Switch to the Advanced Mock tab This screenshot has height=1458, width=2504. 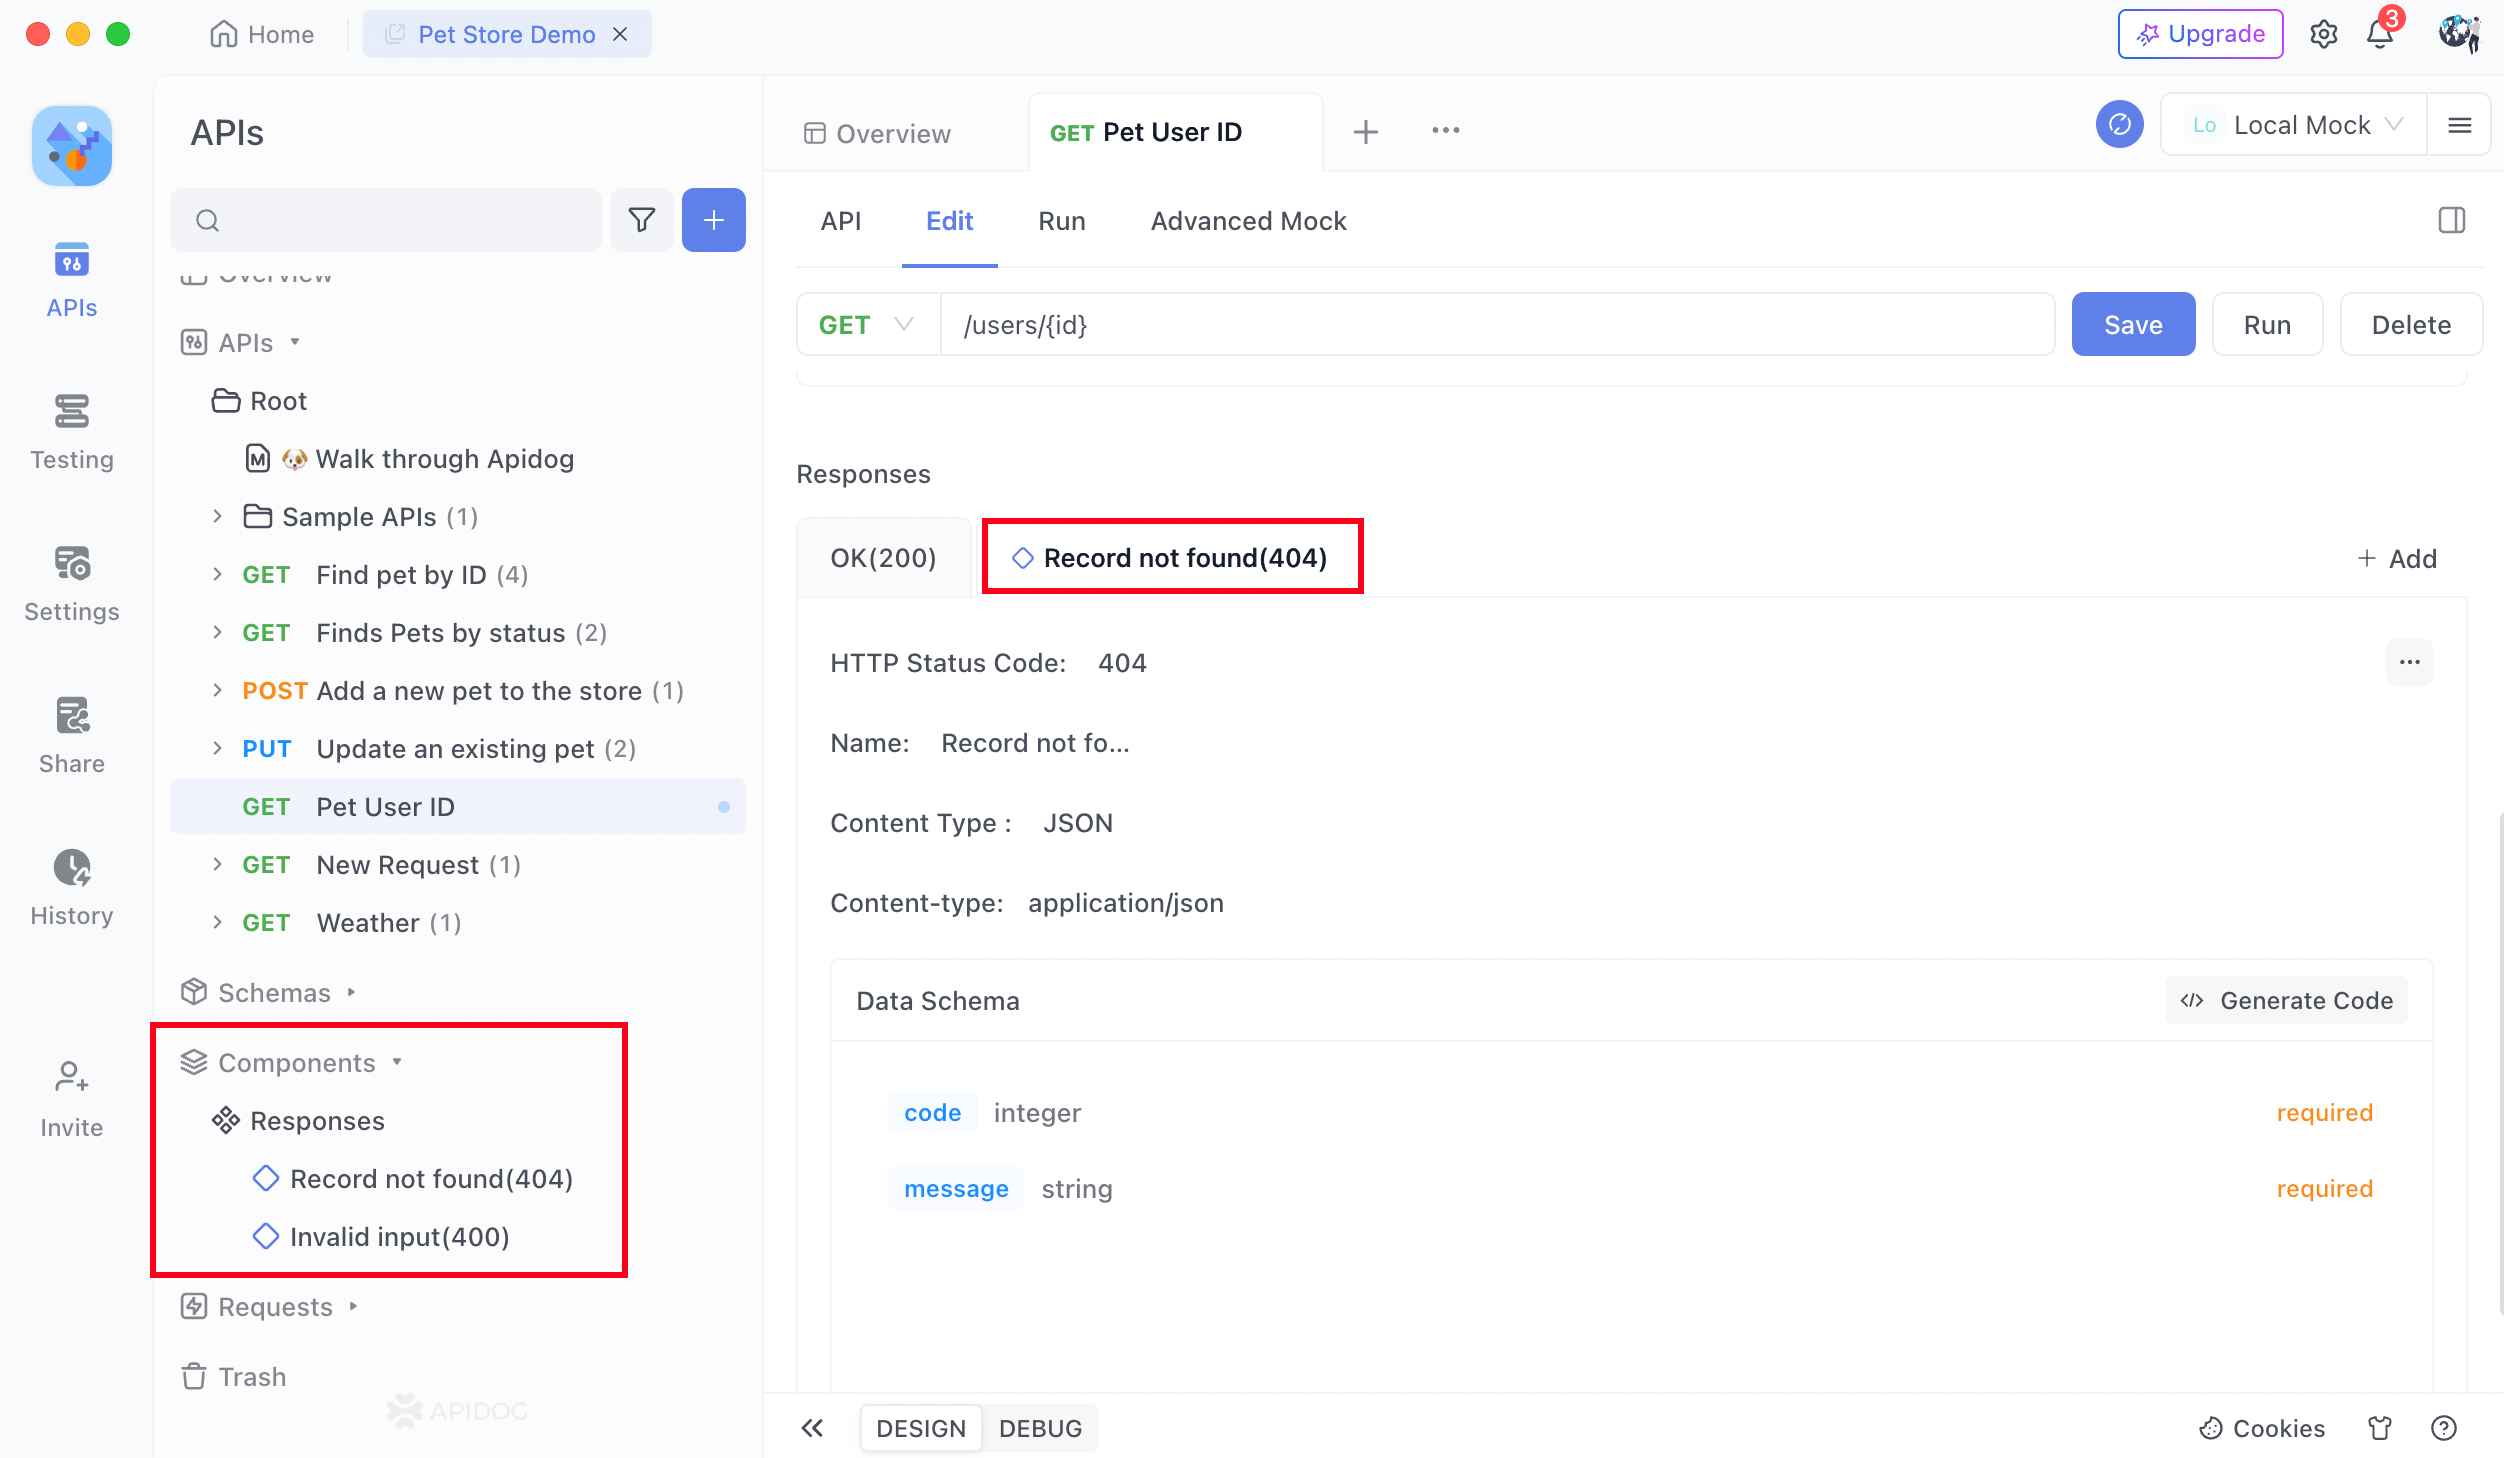click(1248, 221)
